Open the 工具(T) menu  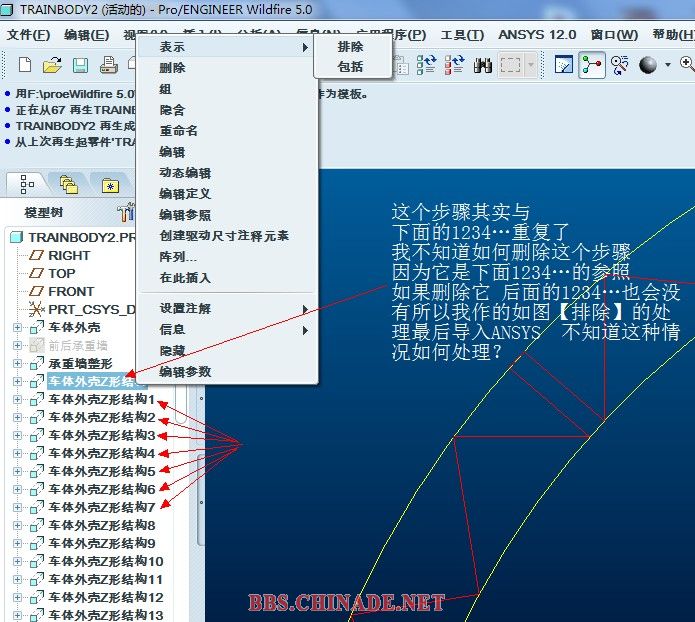tap(462, 35)
